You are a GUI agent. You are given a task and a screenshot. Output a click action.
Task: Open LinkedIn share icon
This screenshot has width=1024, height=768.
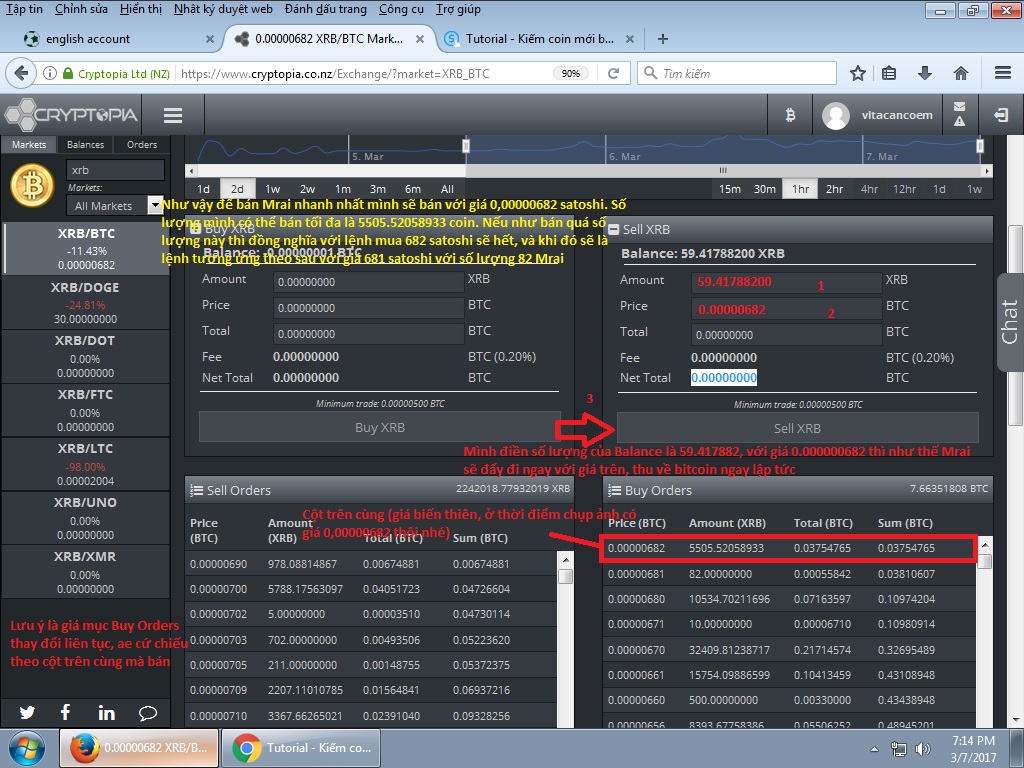(106, 712)
